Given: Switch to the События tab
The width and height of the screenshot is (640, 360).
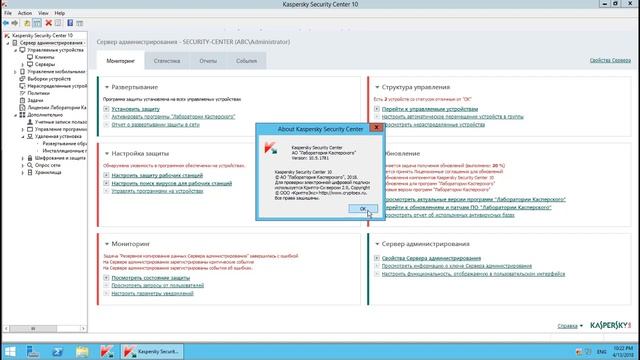Looking at the screenshot, I should click(246, 61).
